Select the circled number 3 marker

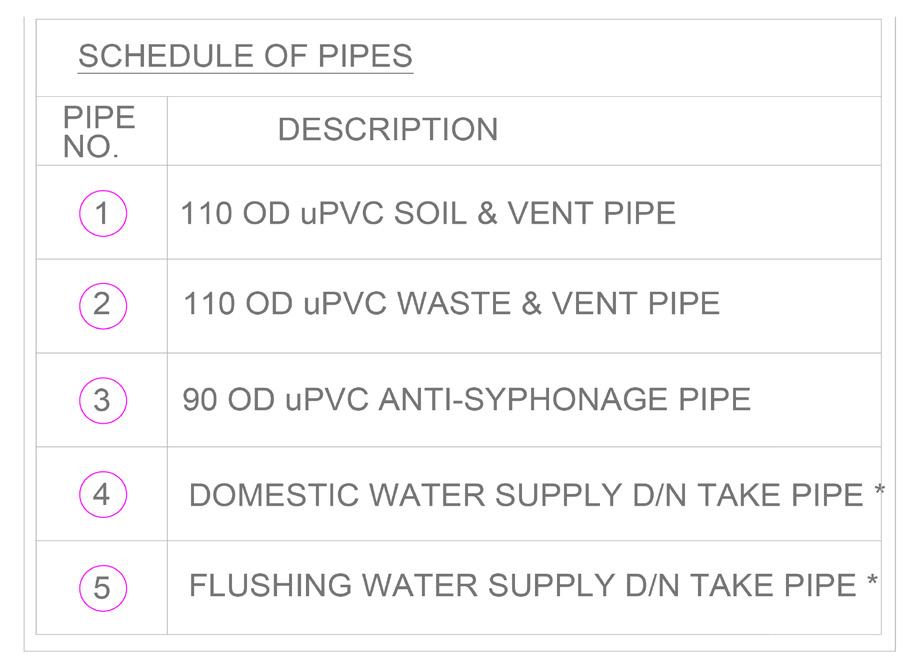point(102,400)
